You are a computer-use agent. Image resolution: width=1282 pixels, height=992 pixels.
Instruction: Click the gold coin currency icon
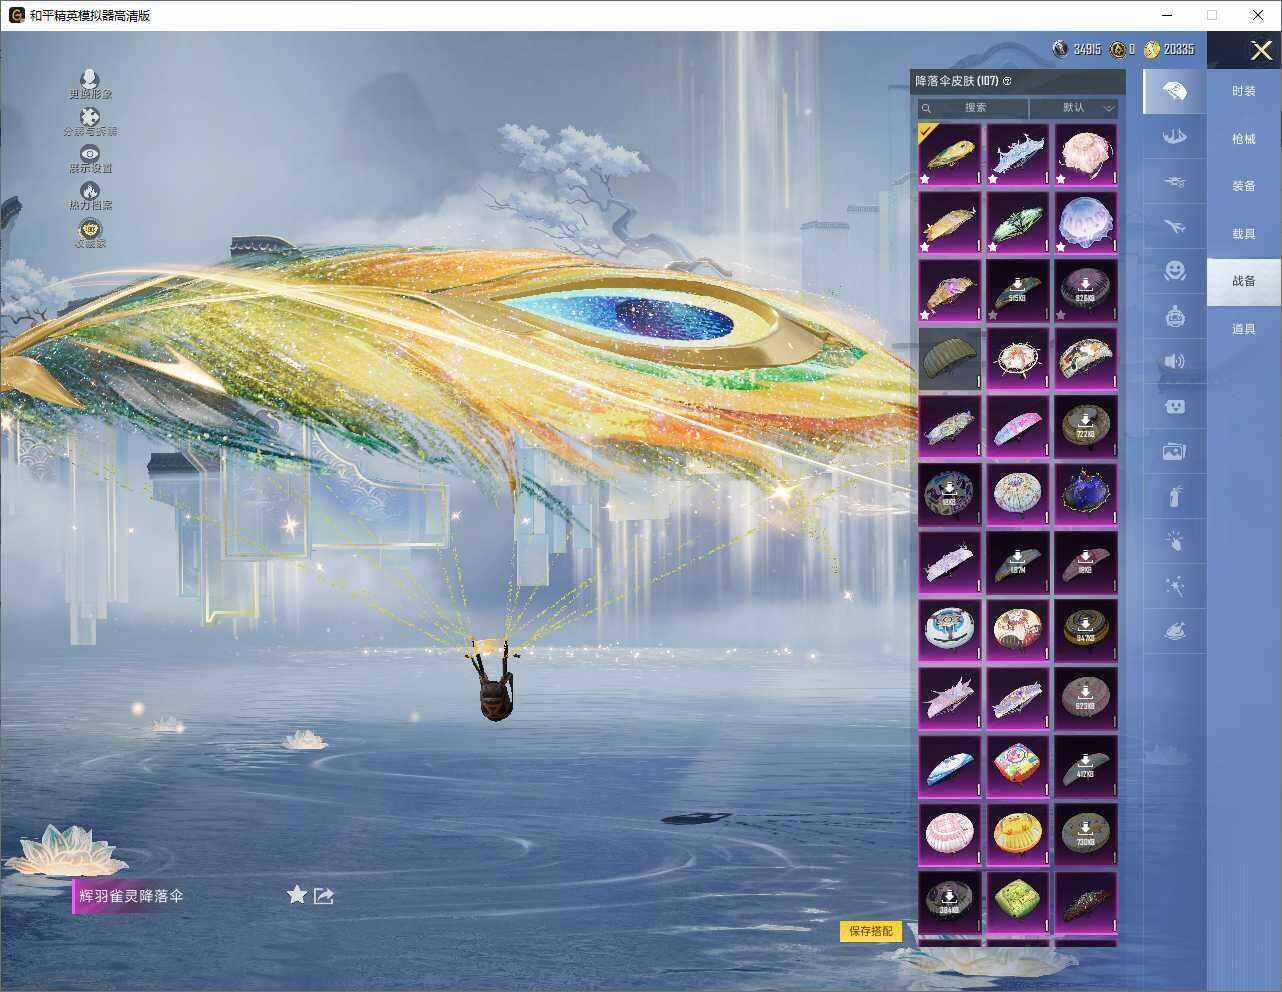click(1152, 49)
